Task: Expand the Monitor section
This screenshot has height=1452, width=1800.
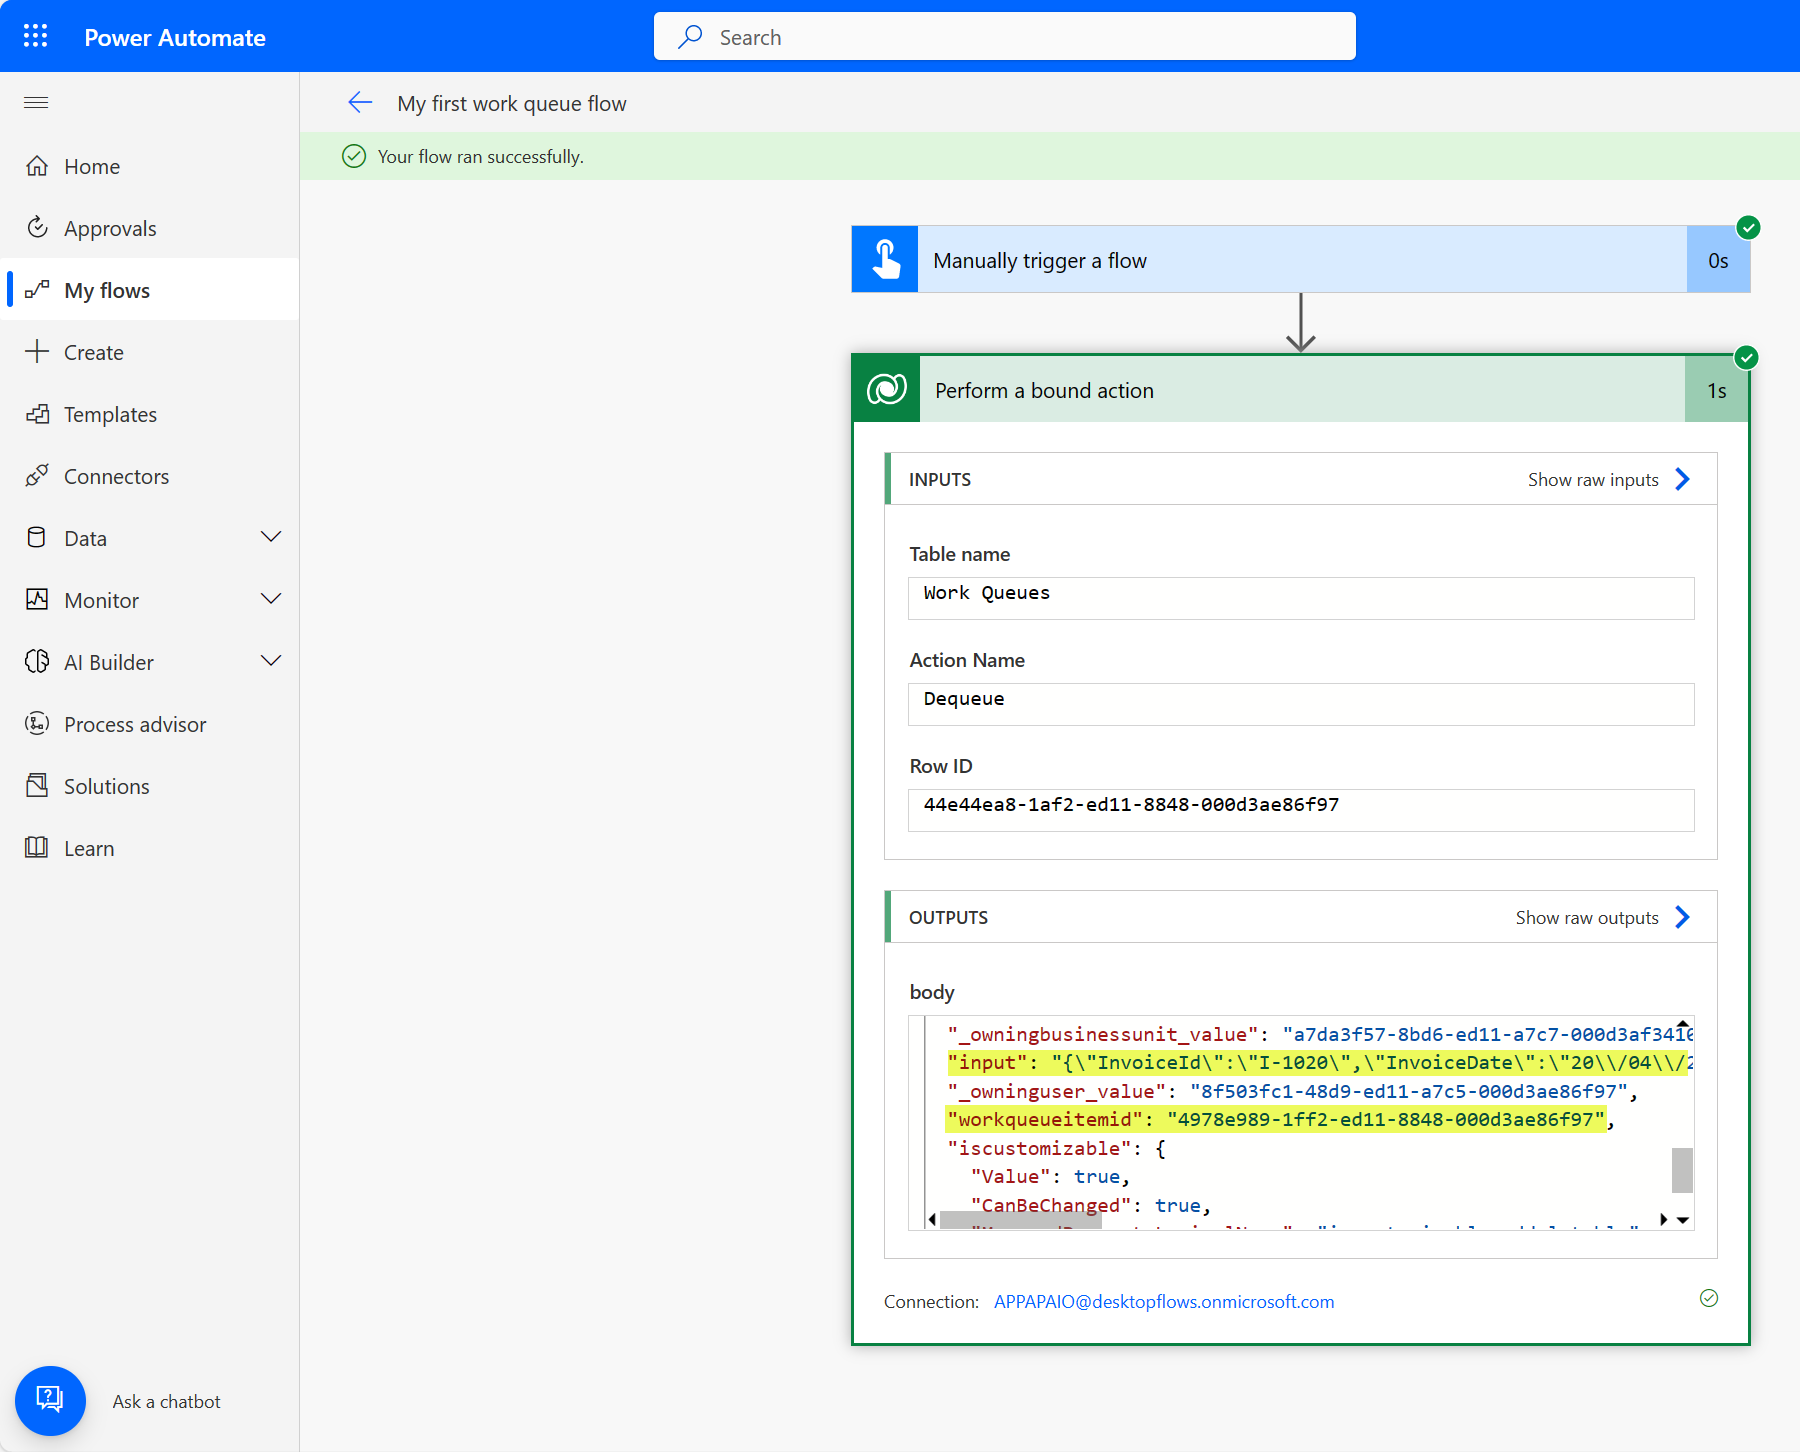Action: pyautogui.click(x=271, y=599)
